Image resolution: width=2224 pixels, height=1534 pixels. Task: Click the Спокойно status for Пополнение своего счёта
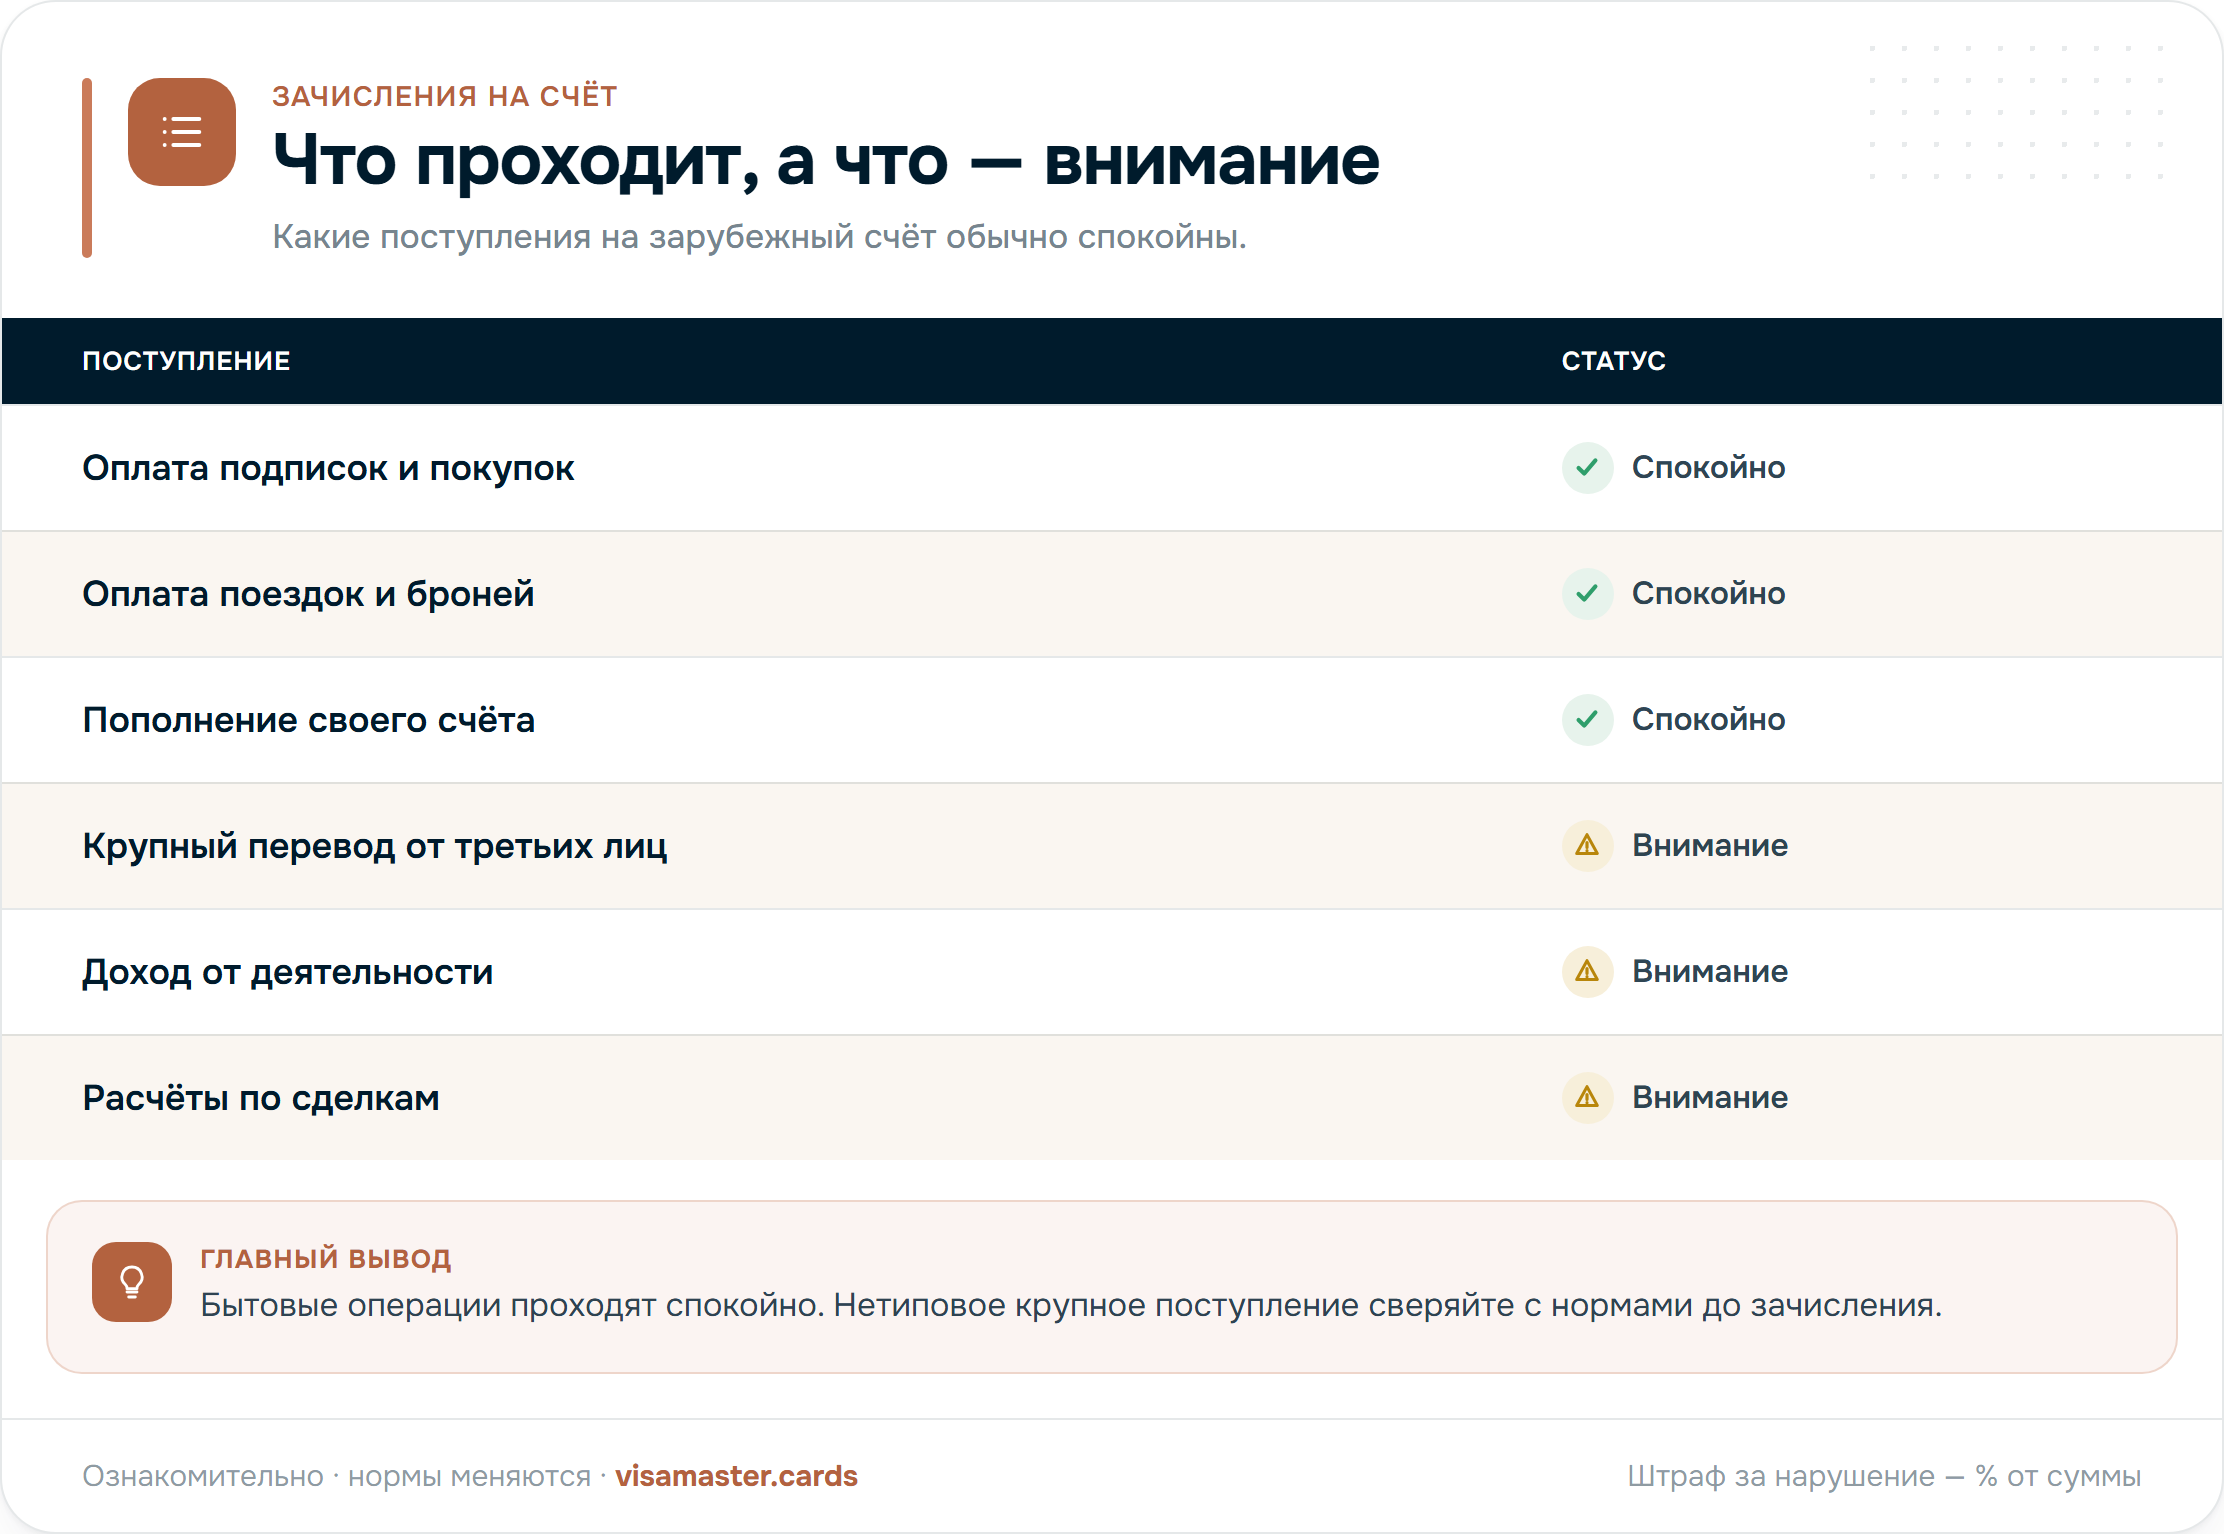point(1709,720)
